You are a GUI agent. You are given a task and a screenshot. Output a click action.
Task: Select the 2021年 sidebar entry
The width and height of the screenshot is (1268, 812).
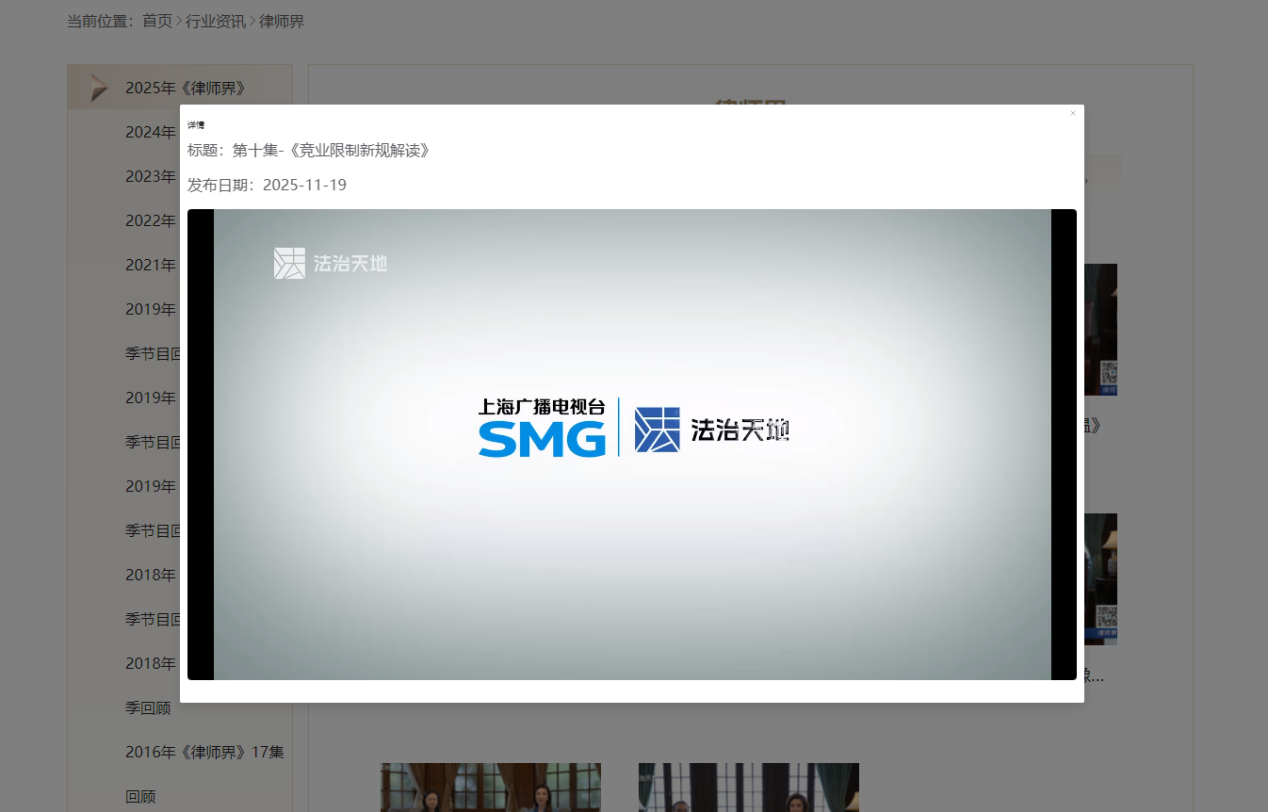coord(149,264)
